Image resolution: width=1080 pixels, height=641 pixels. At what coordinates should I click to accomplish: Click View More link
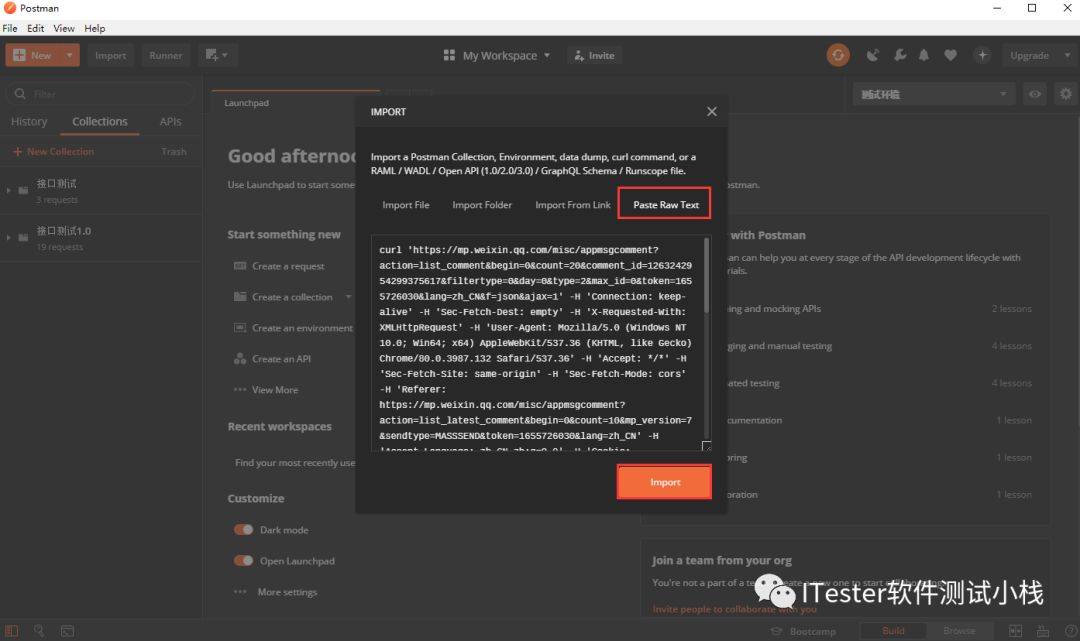coord(275,390)
